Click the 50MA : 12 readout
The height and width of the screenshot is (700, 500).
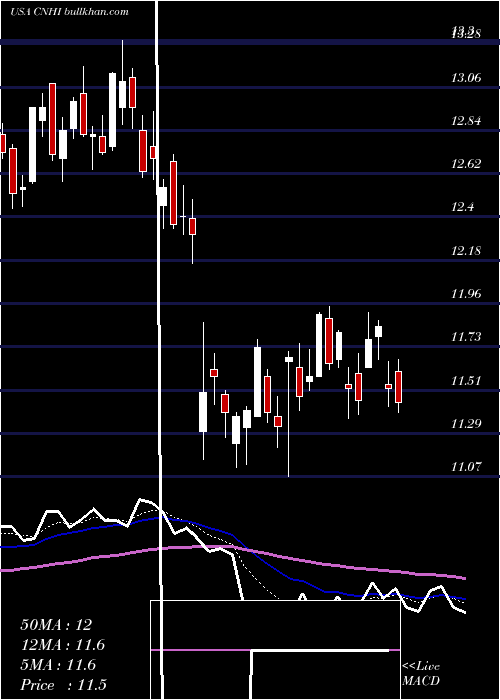tap(56, 625)
